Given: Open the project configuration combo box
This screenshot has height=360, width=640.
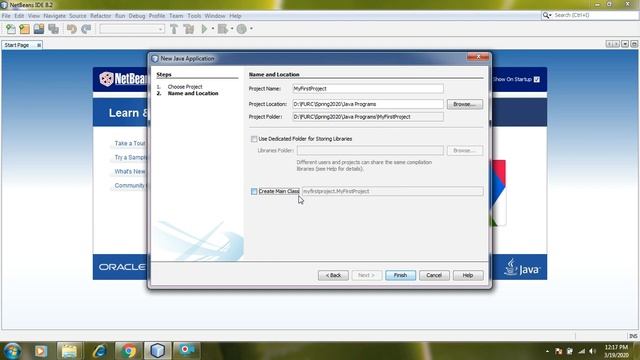Looking at the screenshot, I should click(x=132, y=29).
